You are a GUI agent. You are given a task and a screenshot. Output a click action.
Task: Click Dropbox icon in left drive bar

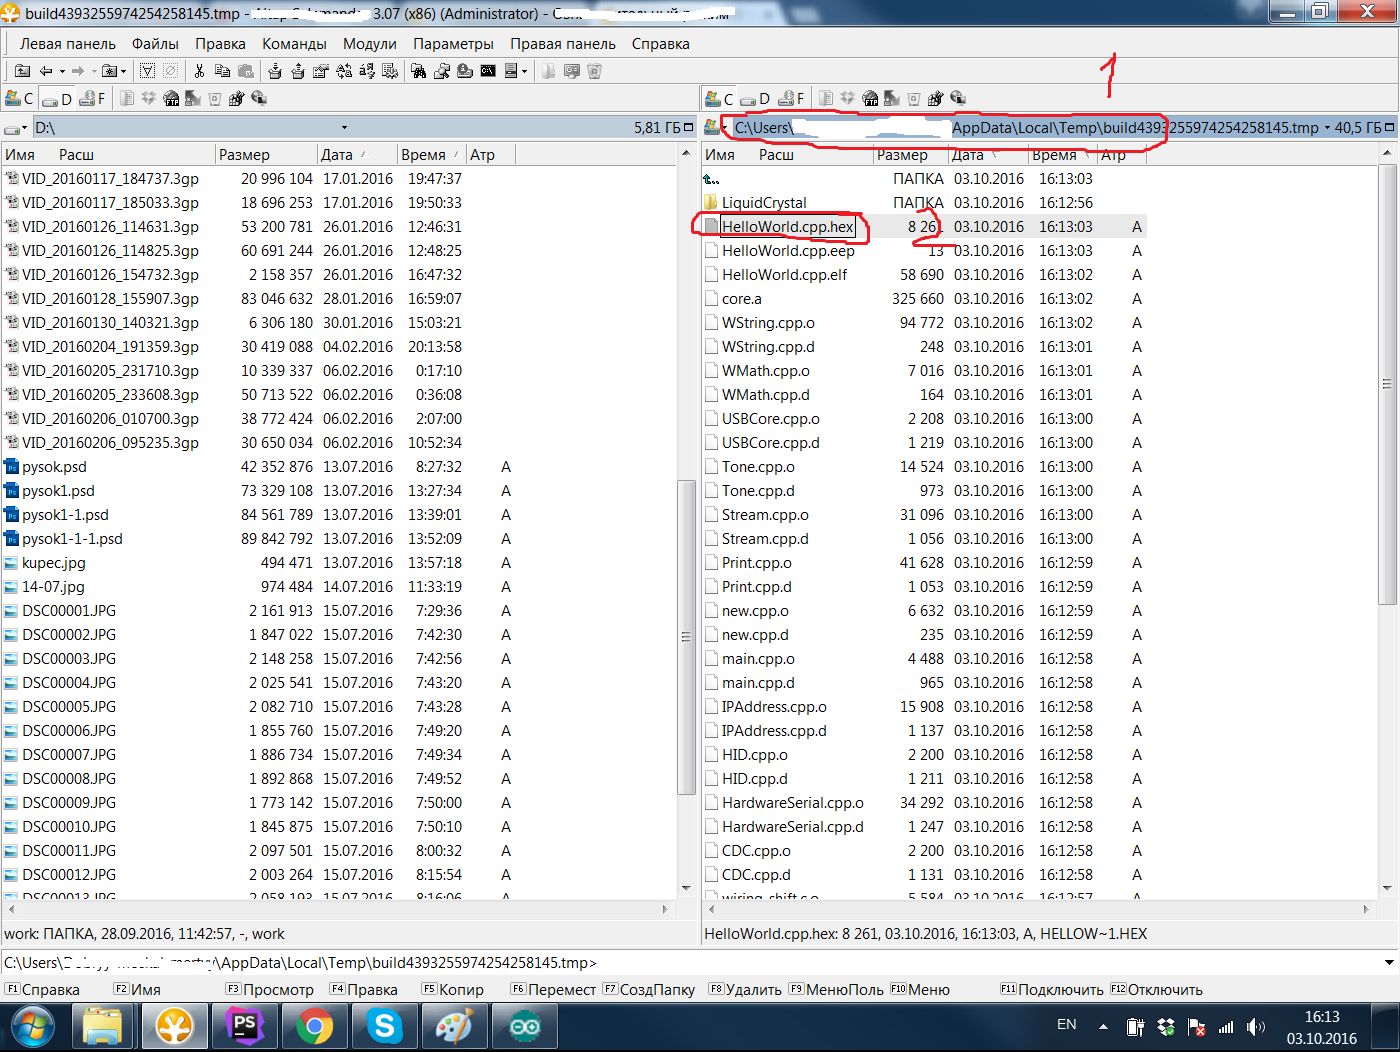click(x=149, y=98)
